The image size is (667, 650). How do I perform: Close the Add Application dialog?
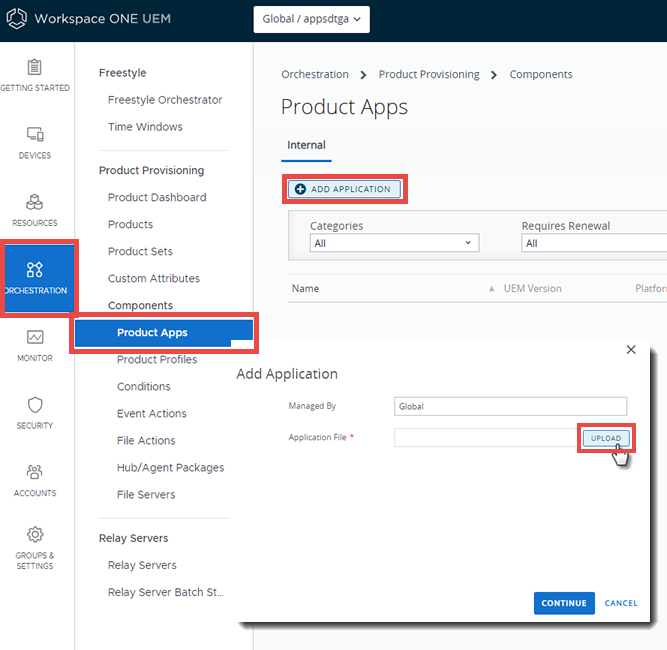[x=631, y=350]
